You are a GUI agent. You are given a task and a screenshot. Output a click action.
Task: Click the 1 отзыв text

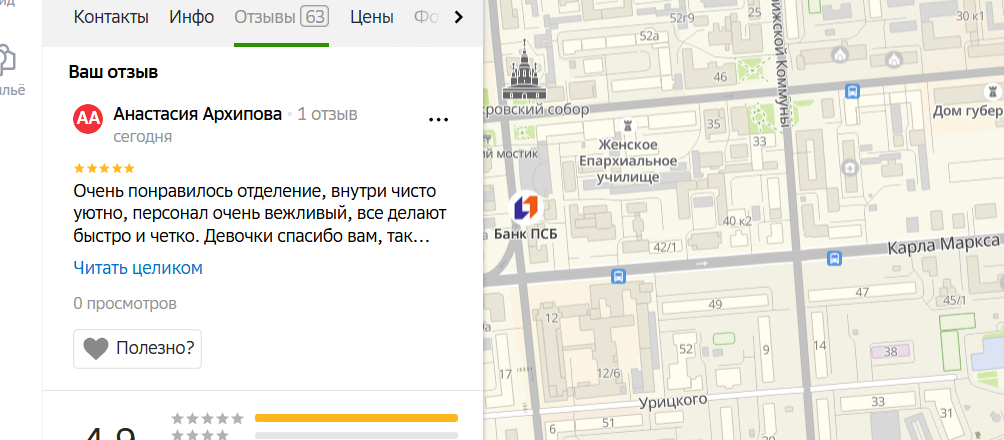327,115
